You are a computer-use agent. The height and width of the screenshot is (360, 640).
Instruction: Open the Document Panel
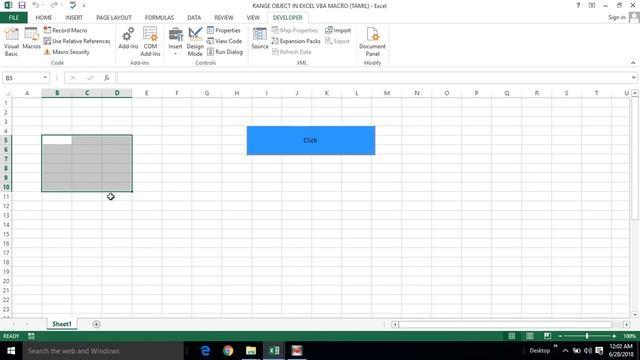pyautogui.click(x=372, y=42)
